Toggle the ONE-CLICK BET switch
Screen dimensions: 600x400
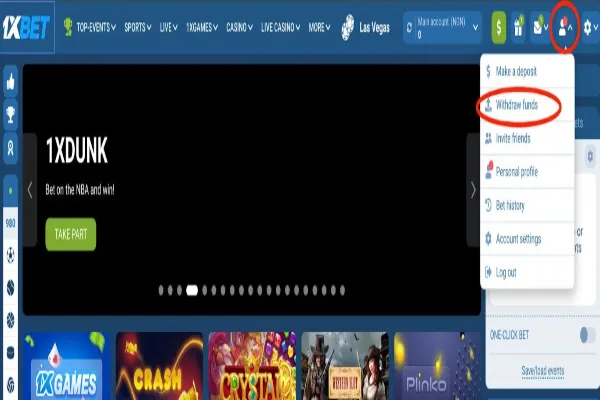587,335
